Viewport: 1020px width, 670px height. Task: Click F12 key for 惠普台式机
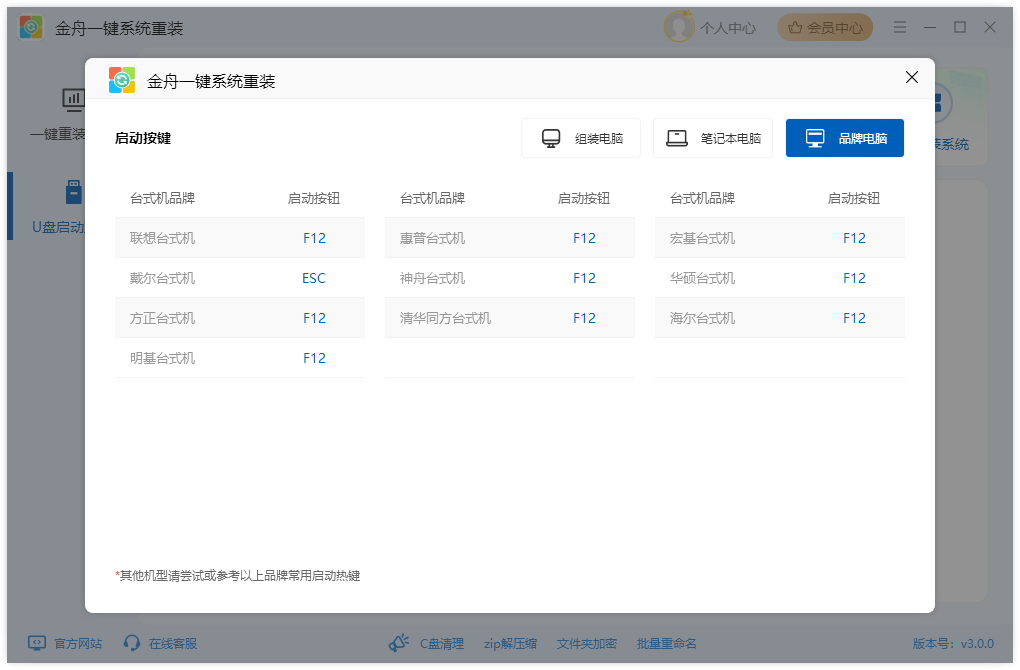(x=584, y=238)
